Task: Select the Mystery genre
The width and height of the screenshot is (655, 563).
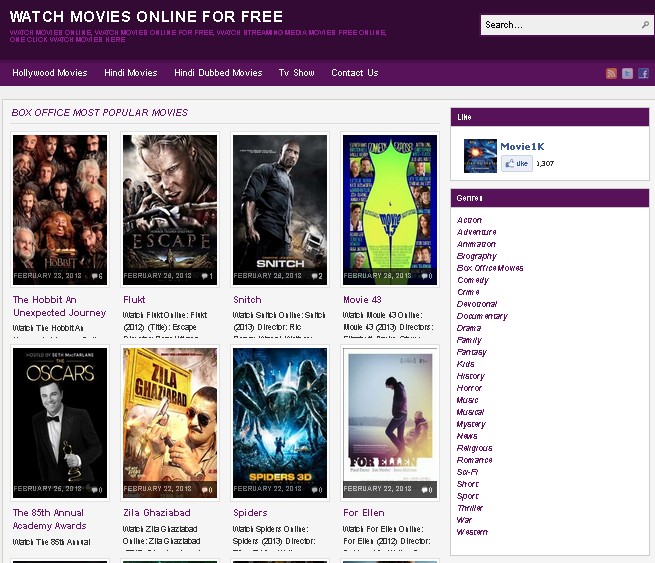Action: point(471,424)
